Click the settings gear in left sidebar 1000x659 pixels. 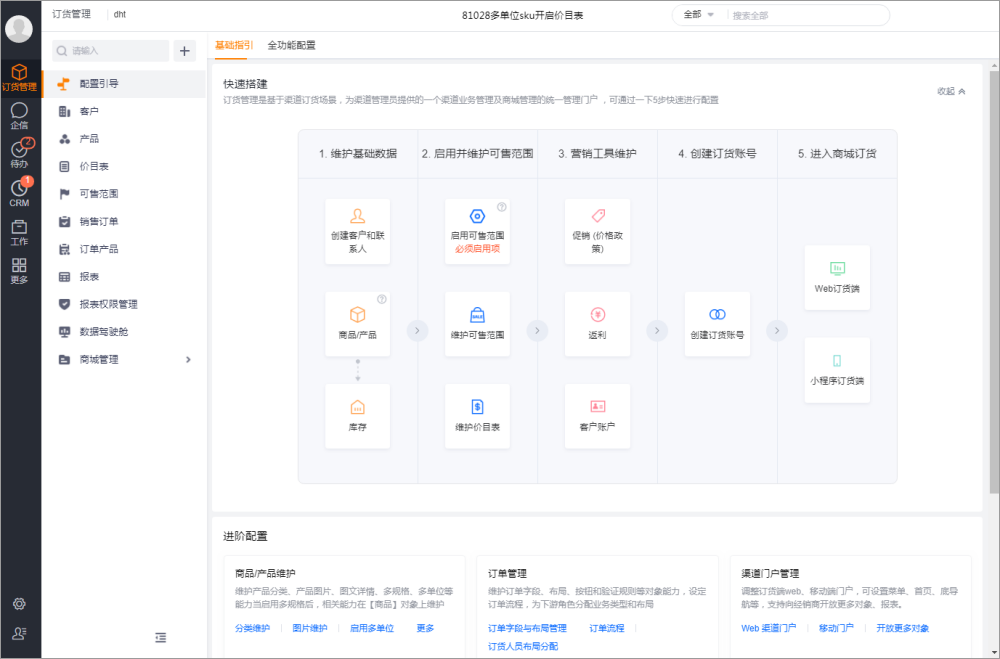(19, 604)
